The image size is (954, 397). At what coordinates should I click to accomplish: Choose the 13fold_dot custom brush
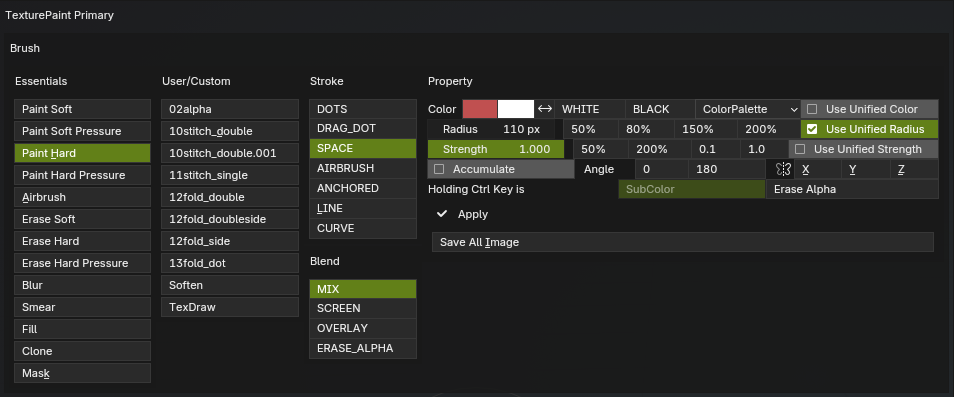pyautogui.click(x=230, y=263)
